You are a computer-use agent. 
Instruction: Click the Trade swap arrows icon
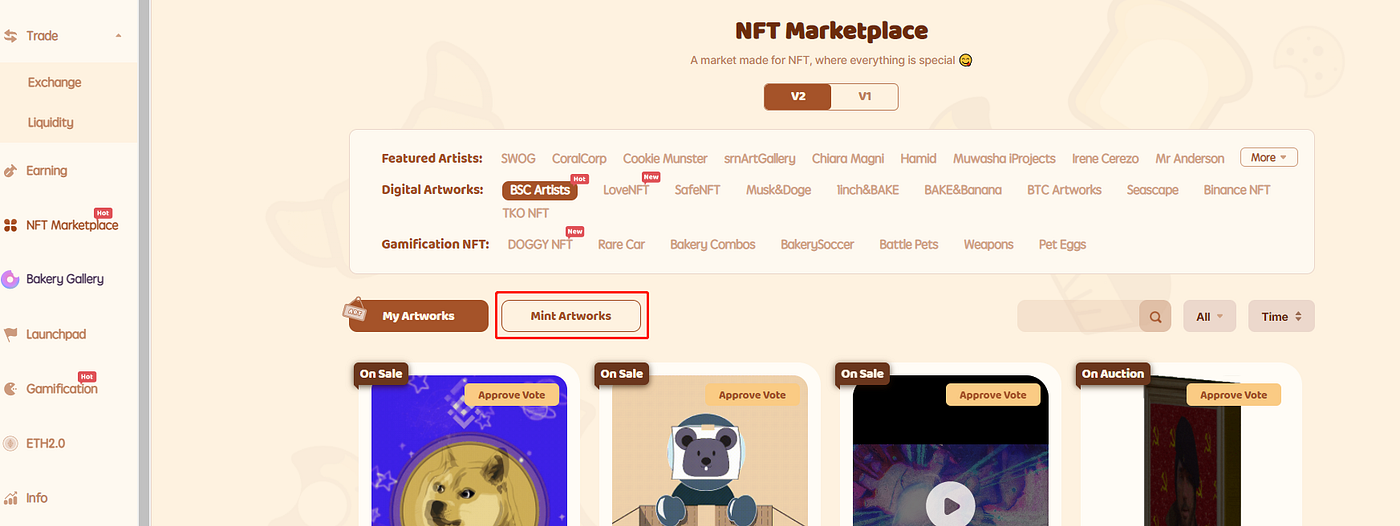(11, 36)
